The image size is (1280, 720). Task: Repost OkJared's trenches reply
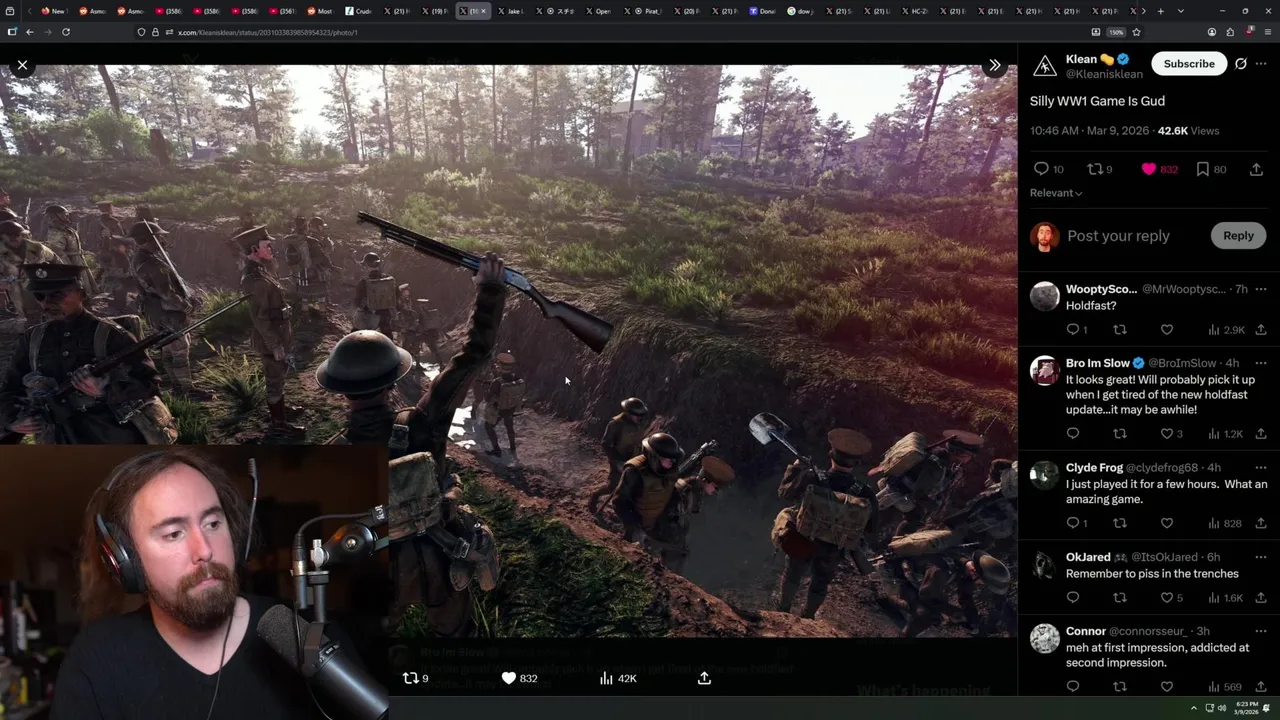[x=1120, y=598]
